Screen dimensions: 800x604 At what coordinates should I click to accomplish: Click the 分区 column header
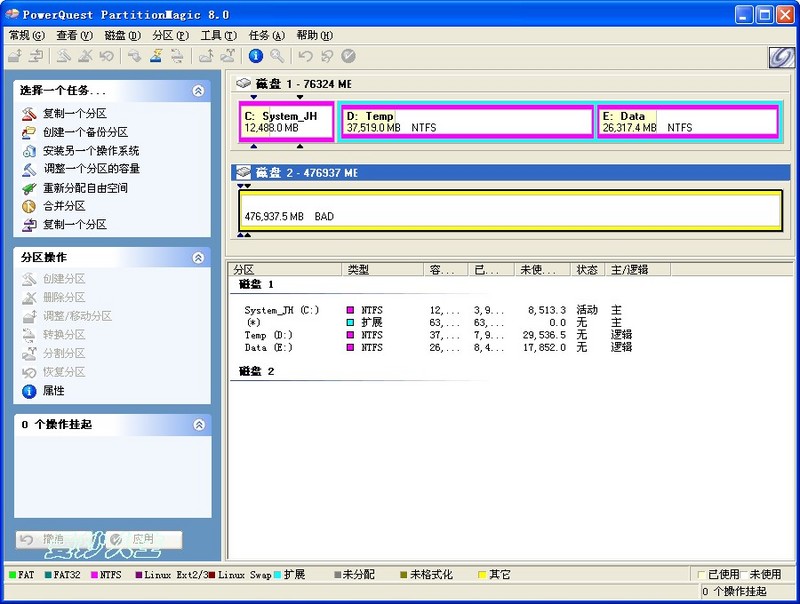click(286, 270)
